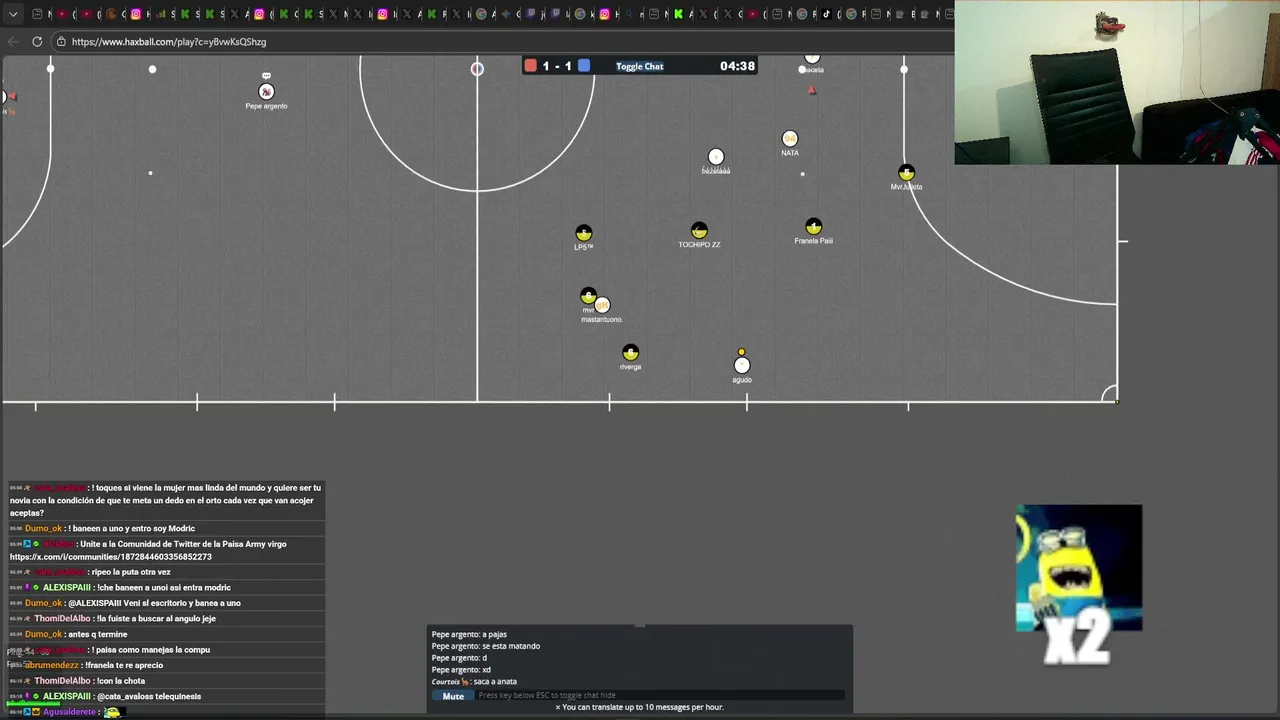Open the x.com communities link in chat
This screenshot has width=1280, height=720.
click(x=111, y=557)
